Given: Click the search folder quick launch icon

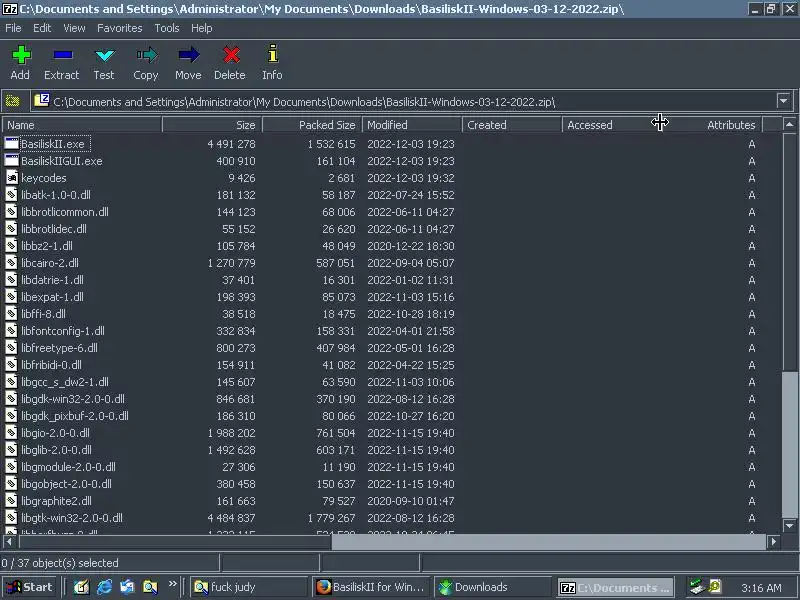Looking at the screenshot, I should tap(150, 587).
